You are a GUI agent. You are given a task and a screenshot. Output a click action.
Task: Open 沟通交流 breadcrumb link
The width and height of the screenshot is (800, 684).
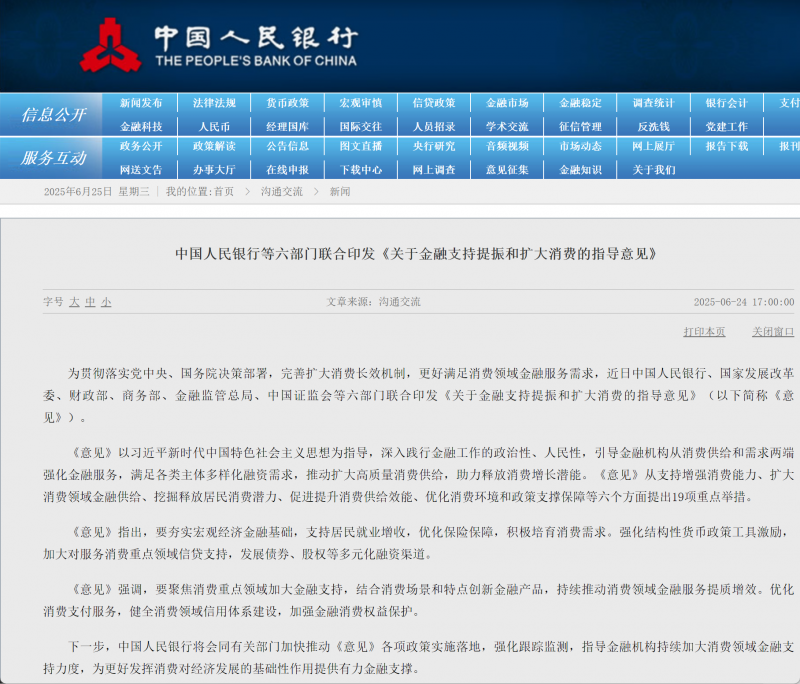point(282,192)
